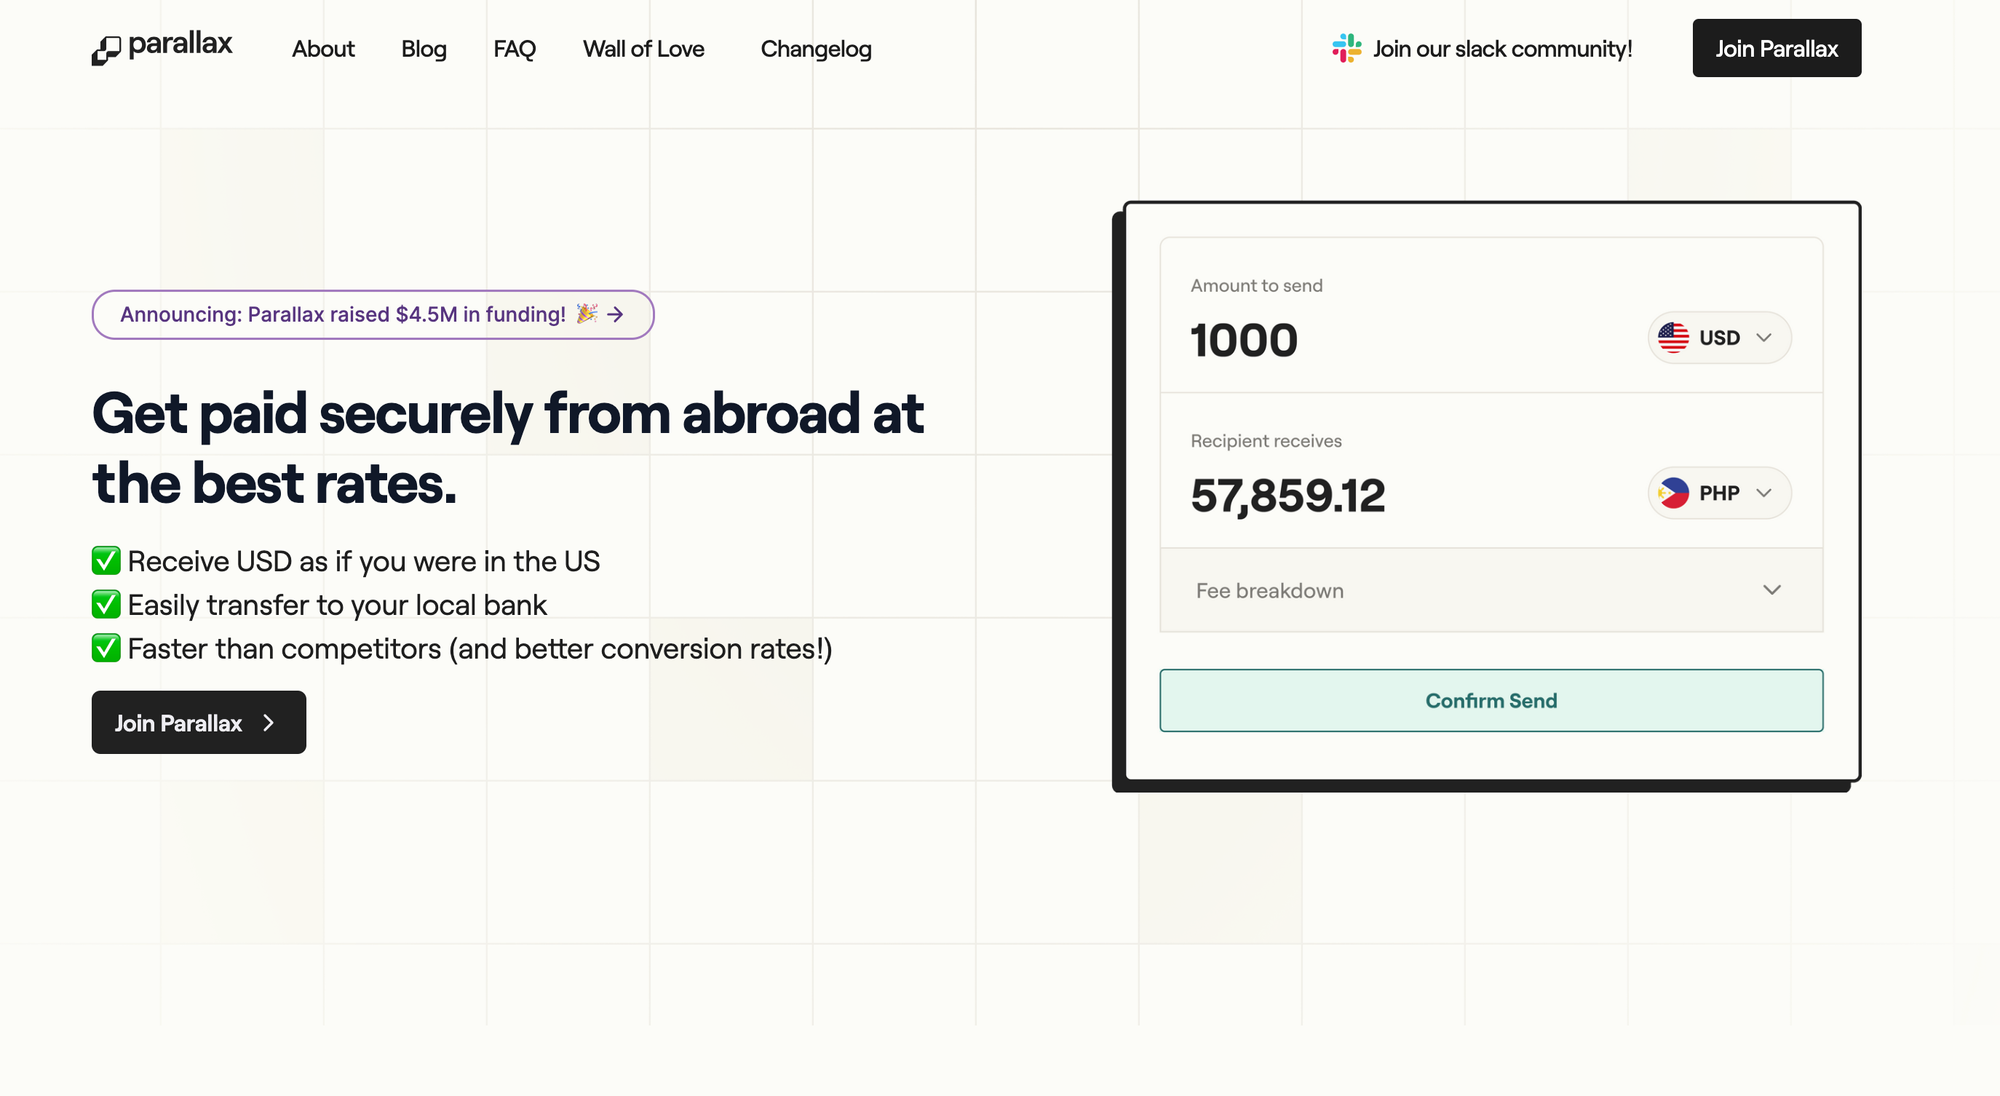
Task: Click checkmark beside Faster than competitors
Action: click(x=106, y=649)
